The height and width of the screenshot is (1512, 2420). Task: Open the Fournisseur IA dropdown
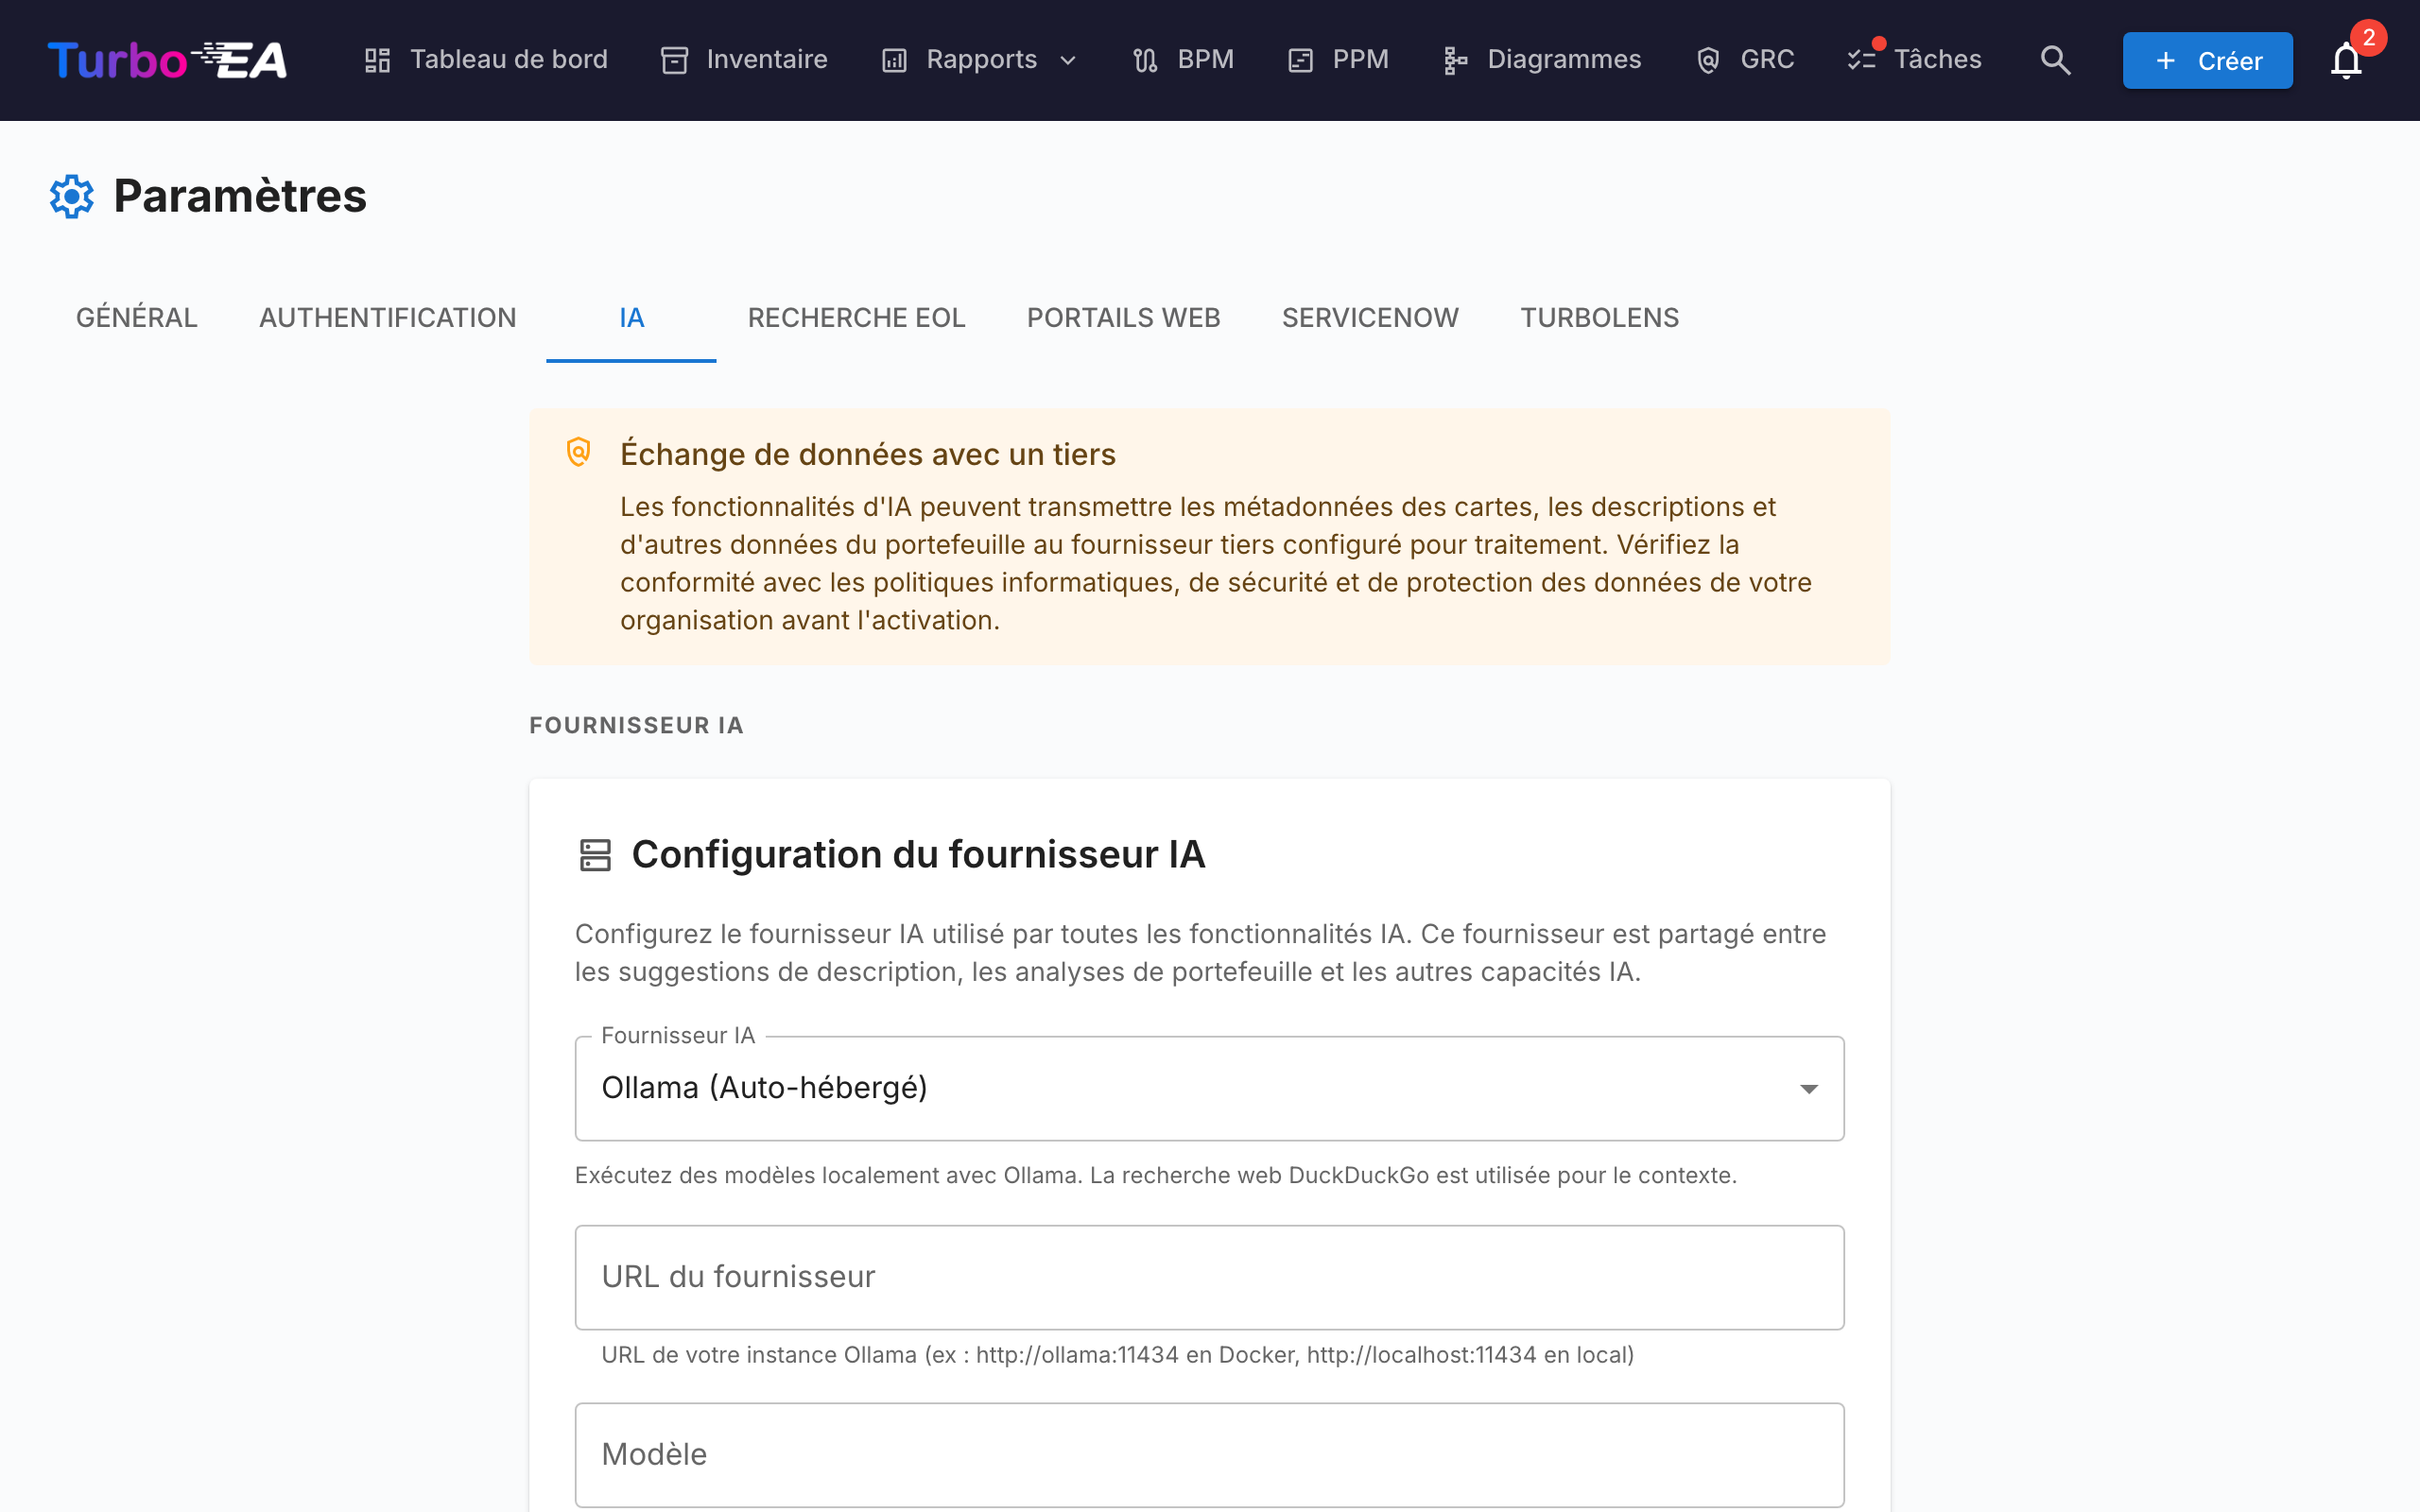[1209, 1088]
